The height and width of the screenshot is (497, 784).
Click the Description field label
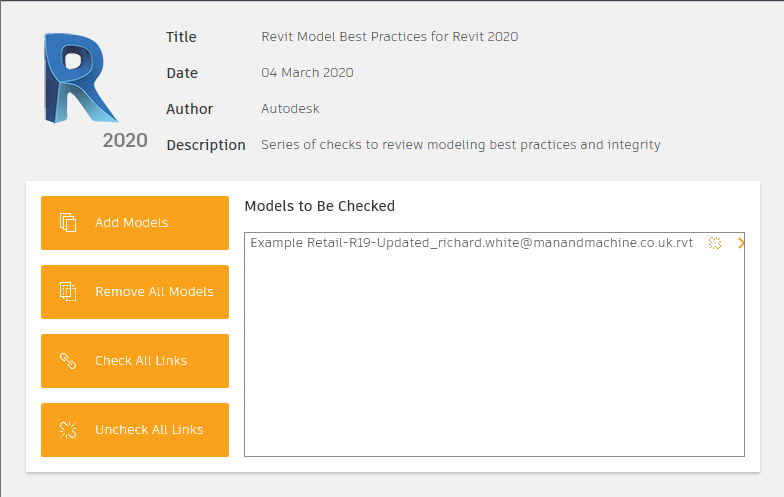206,145
